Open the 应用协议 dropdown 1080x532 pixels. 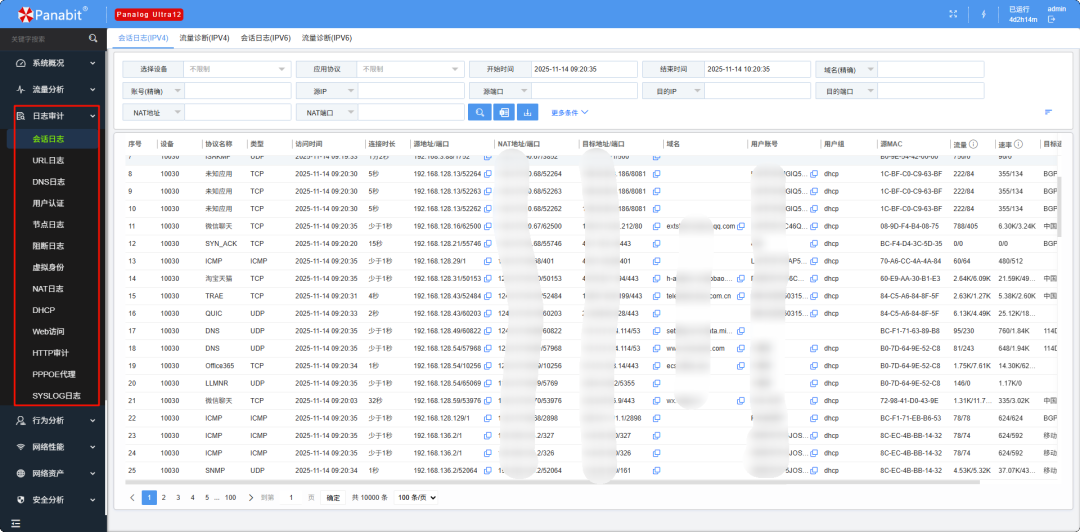coord(410,69)
